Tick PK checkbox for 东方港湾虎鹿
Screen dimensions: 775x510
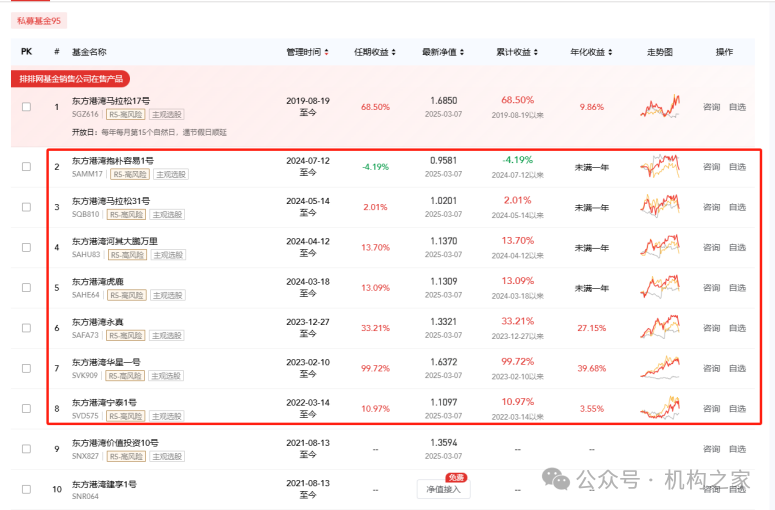point(27,288)
